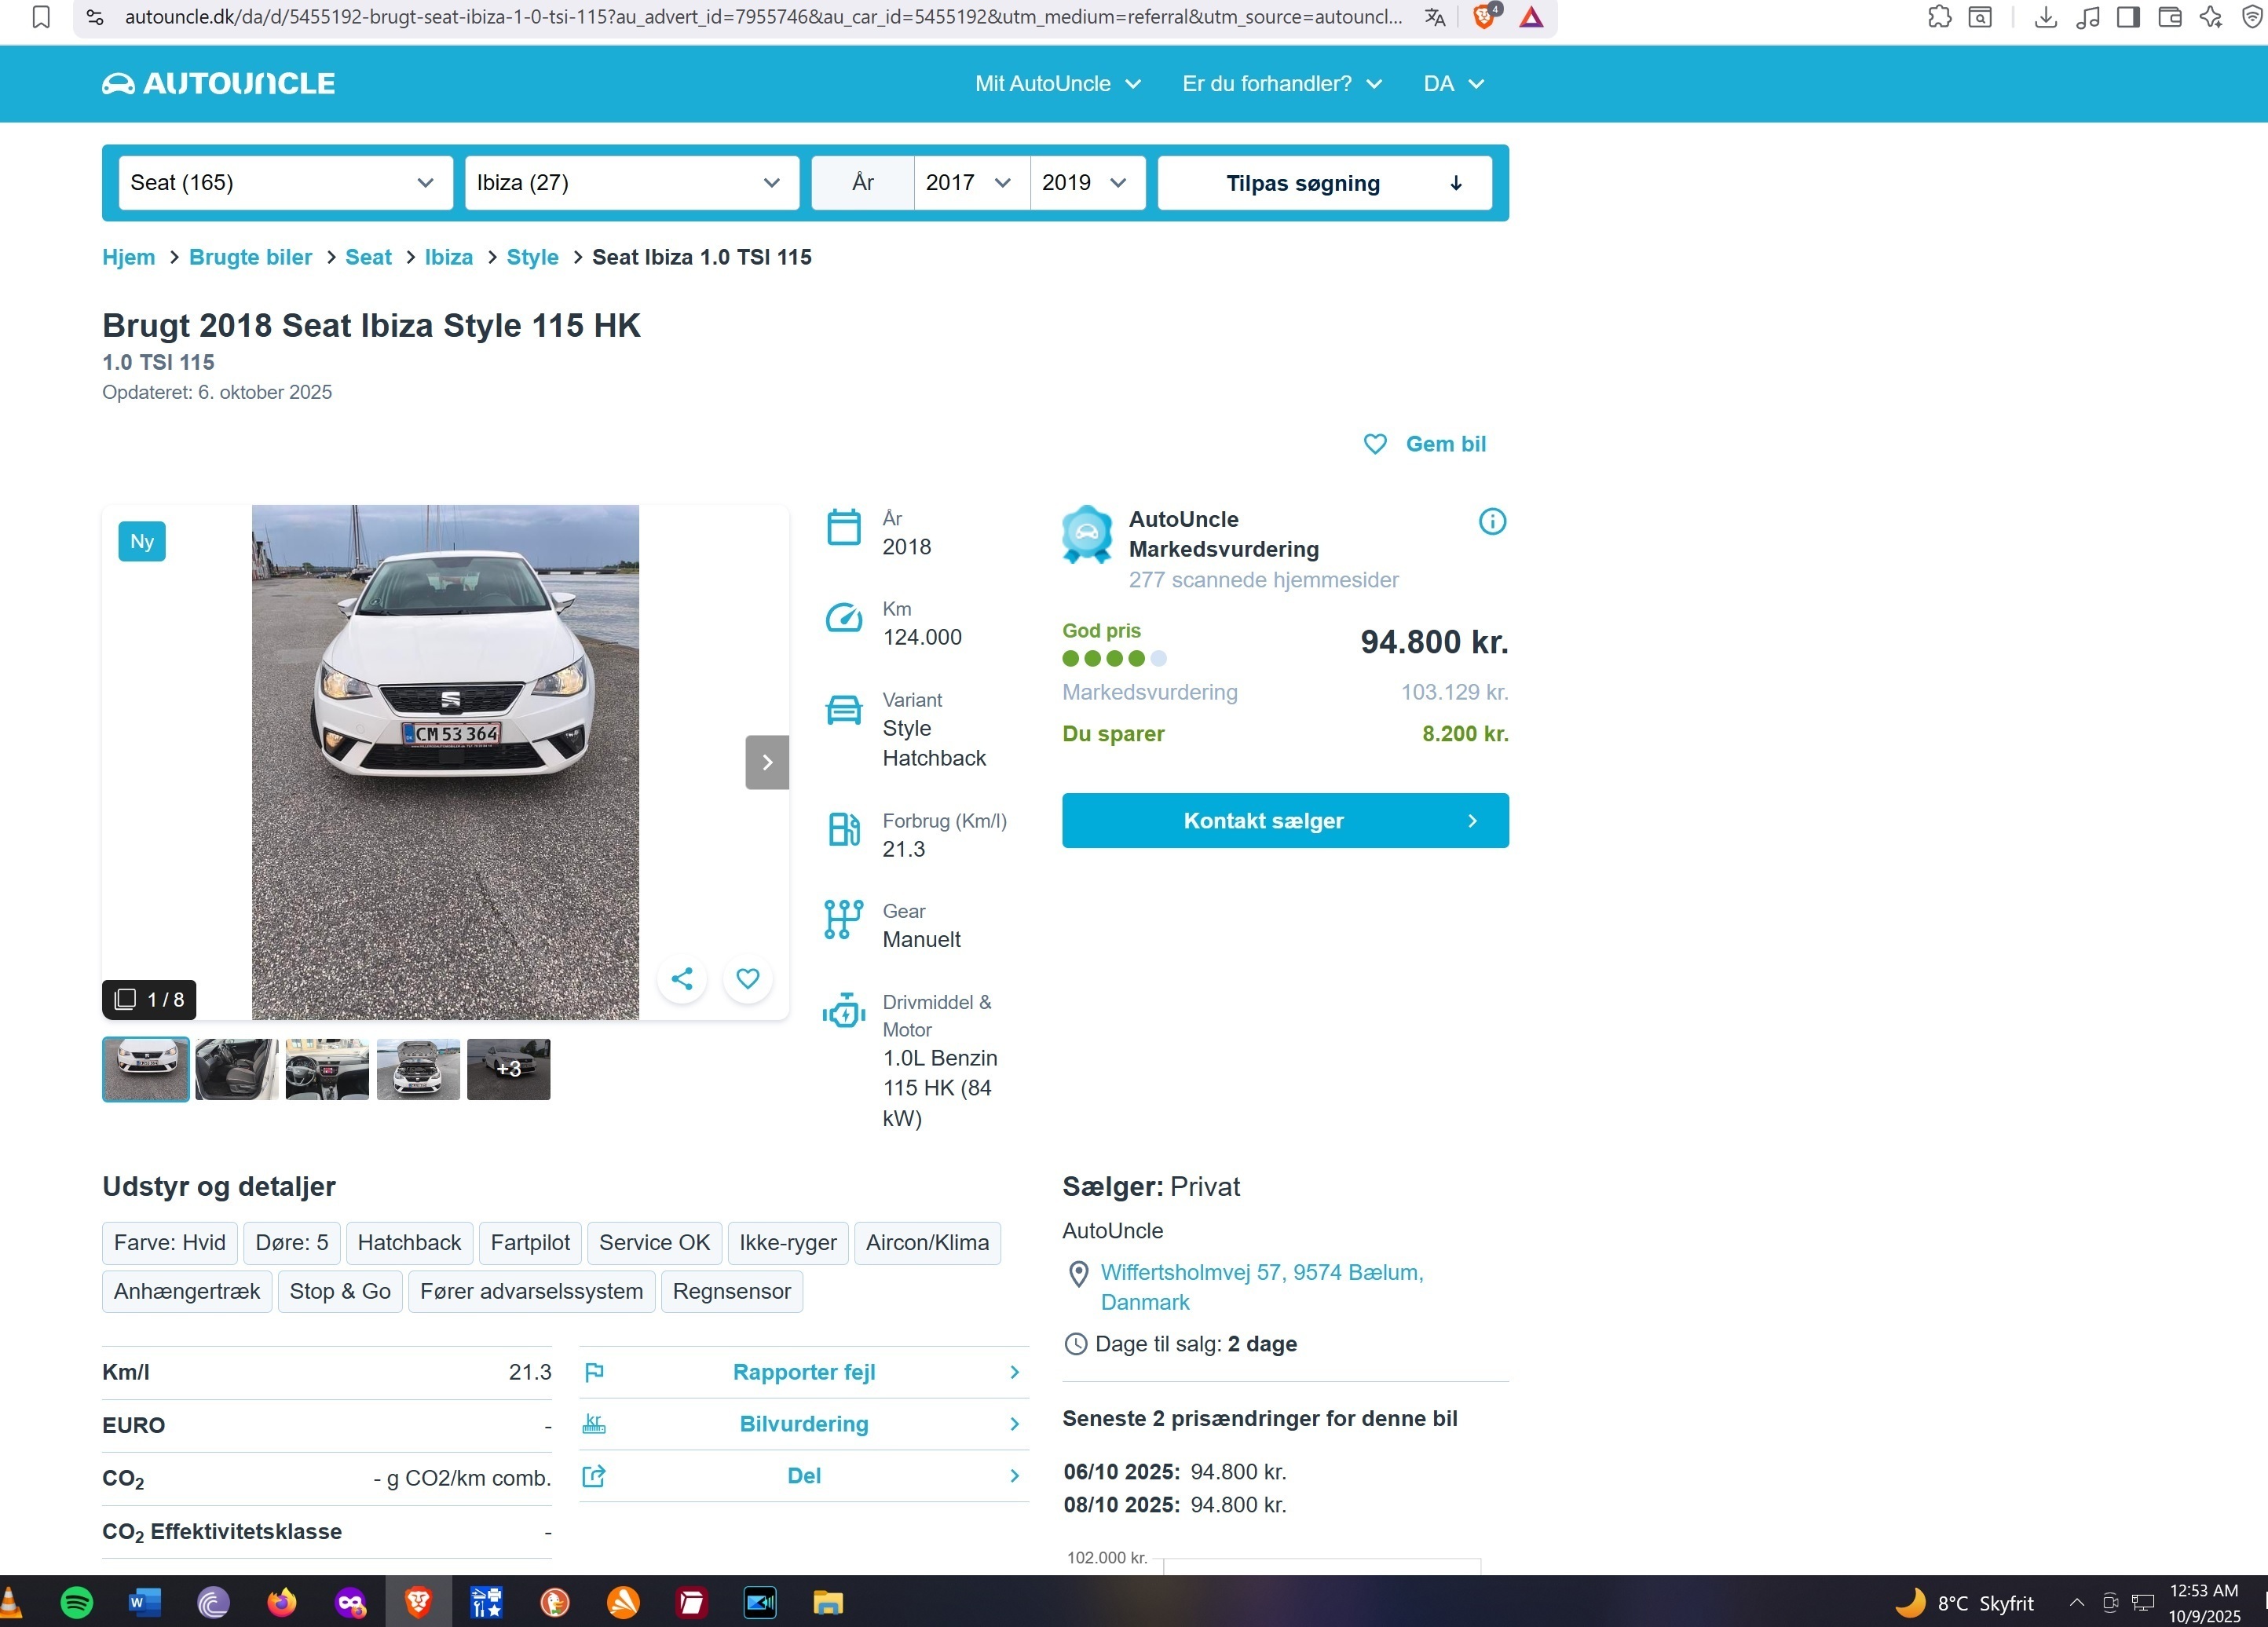
Task: Select the +3 photo thumbnail
Action: (508, 1069)
